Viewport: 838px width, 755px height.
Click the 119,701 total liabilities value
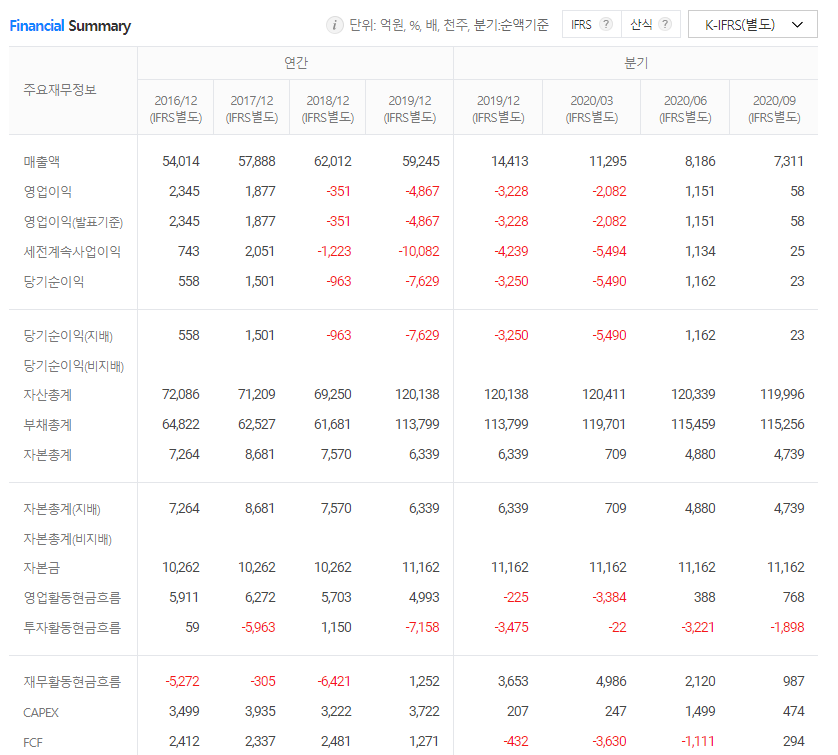(604, 424)
